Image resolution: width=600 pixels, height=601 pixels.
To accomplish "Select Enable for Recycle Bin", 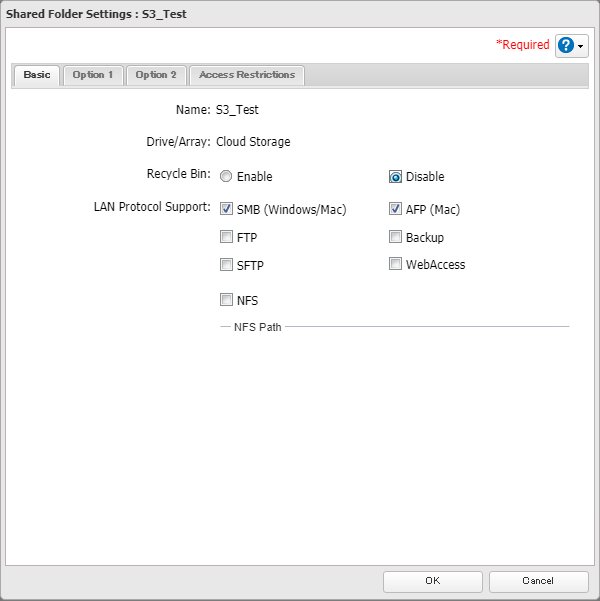I will click(x=226, y=177).
